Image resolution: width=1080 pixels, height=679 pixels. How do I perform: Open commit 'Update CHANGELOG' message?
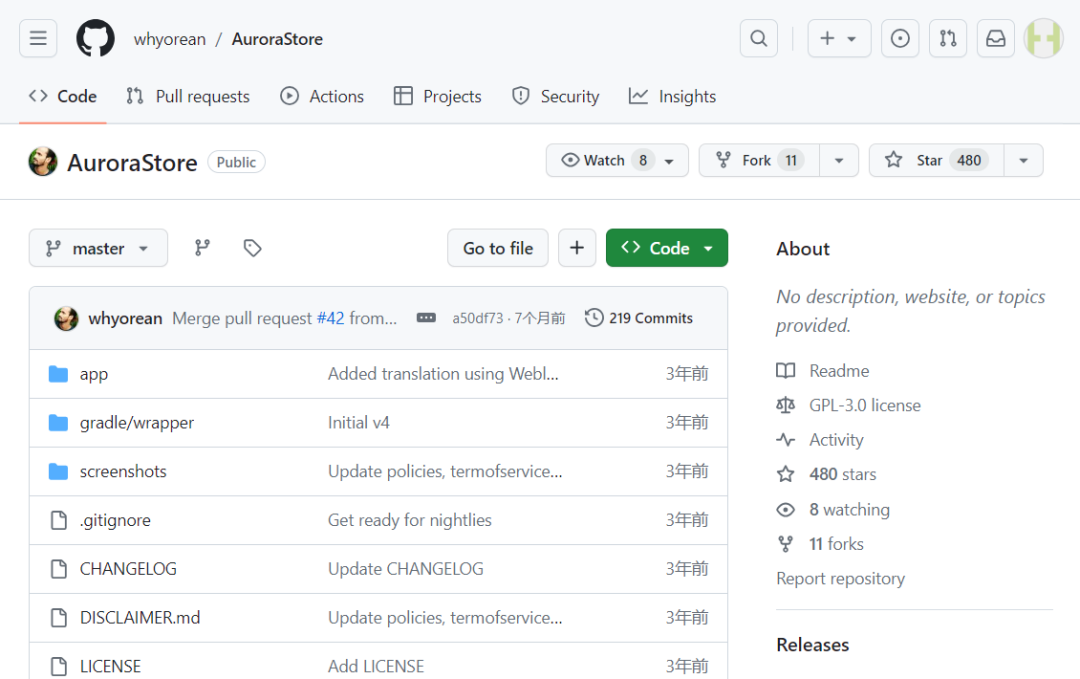[405, 569]
